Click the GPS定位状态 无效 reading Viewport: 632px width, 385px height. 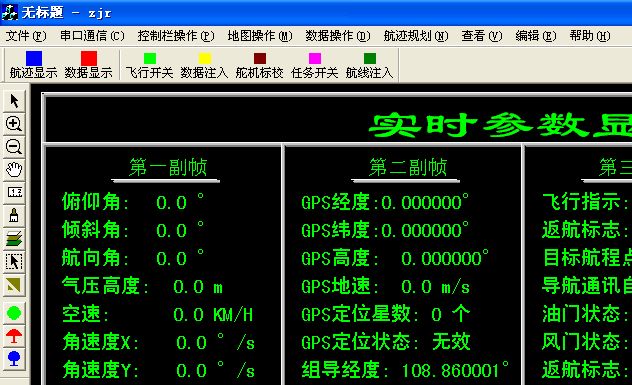386,342
